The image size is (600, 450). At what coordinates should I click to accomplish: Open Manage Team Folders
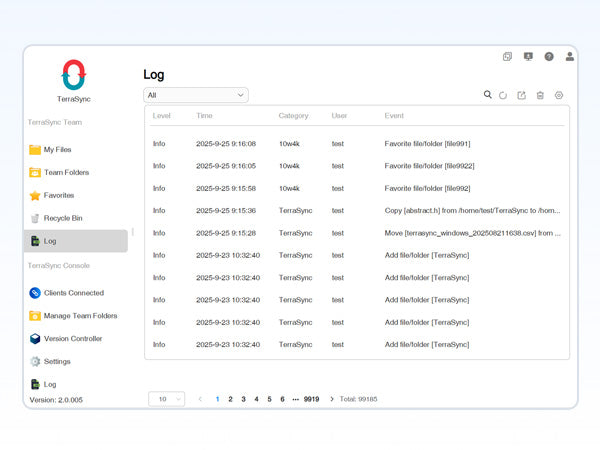point(79,316)
